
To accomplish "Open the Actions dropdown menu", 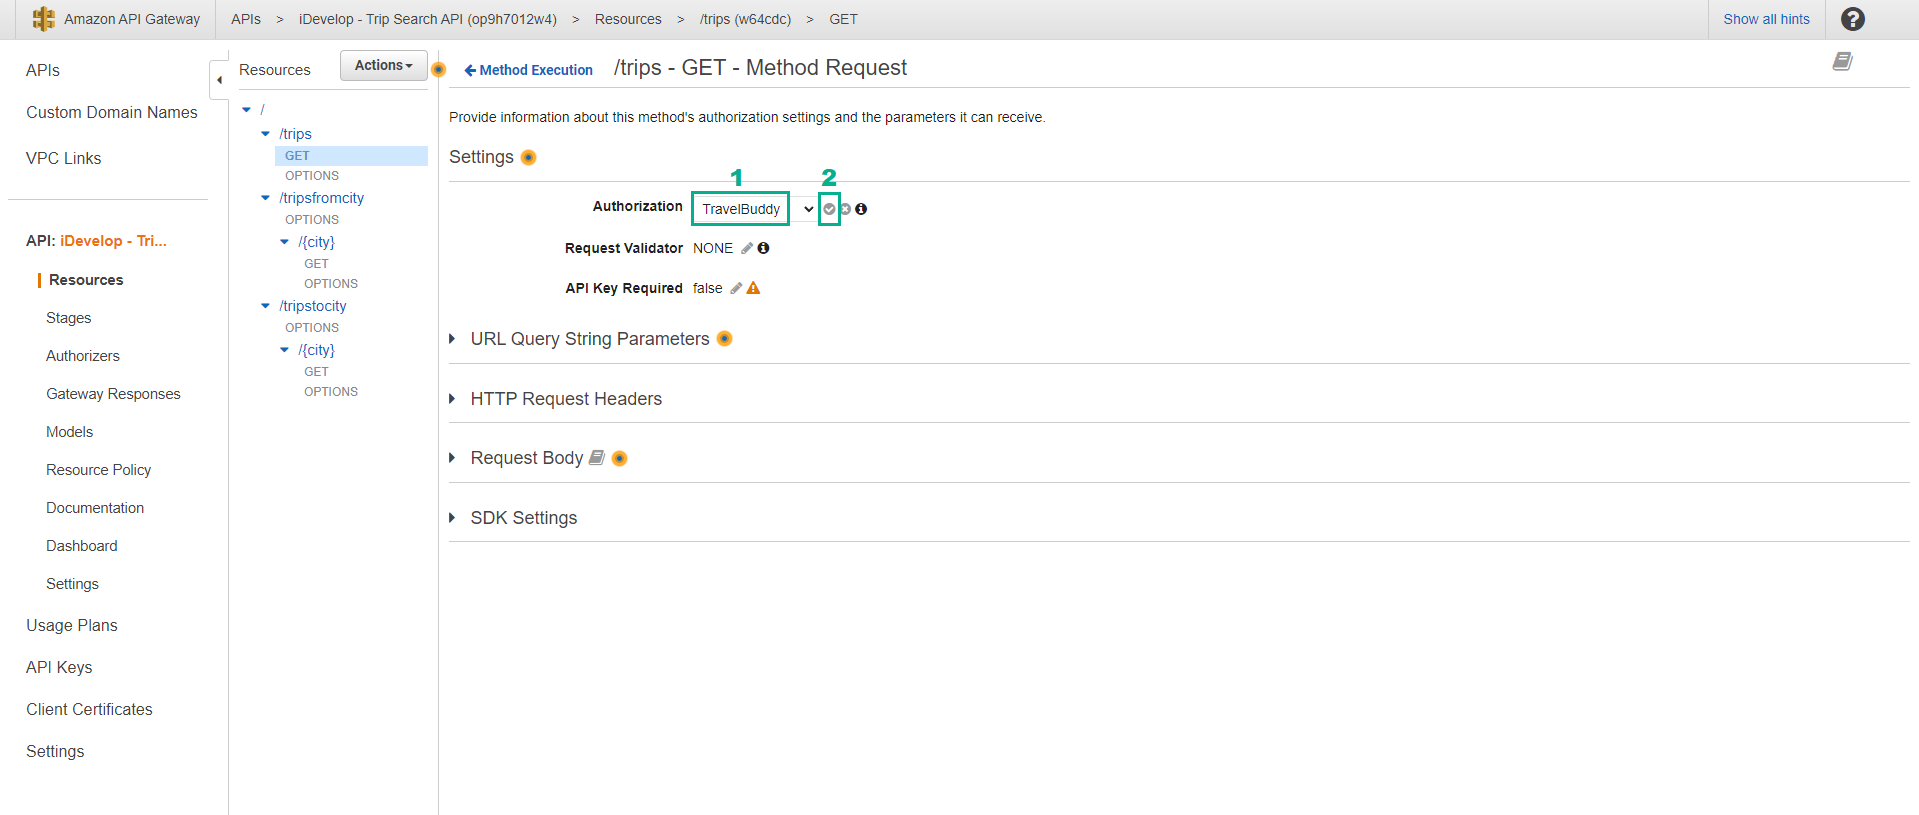I will pos(384,65).
